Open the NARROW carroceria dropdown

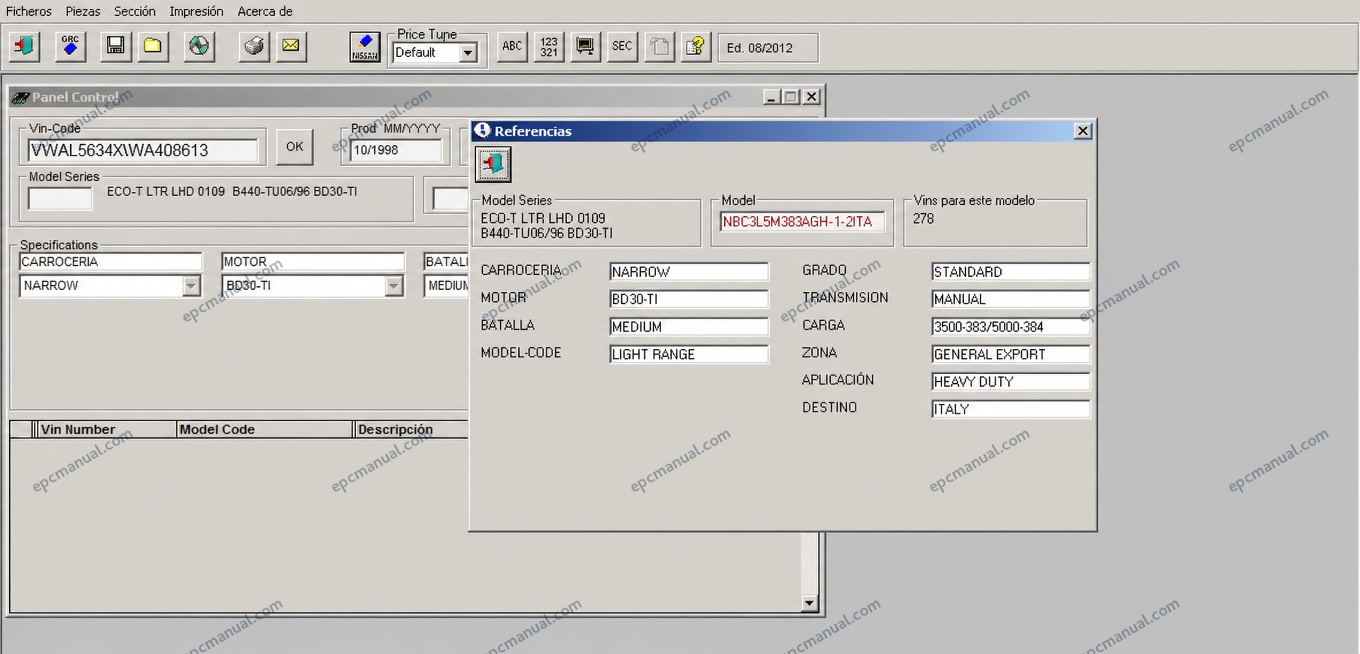coord(191,286)
